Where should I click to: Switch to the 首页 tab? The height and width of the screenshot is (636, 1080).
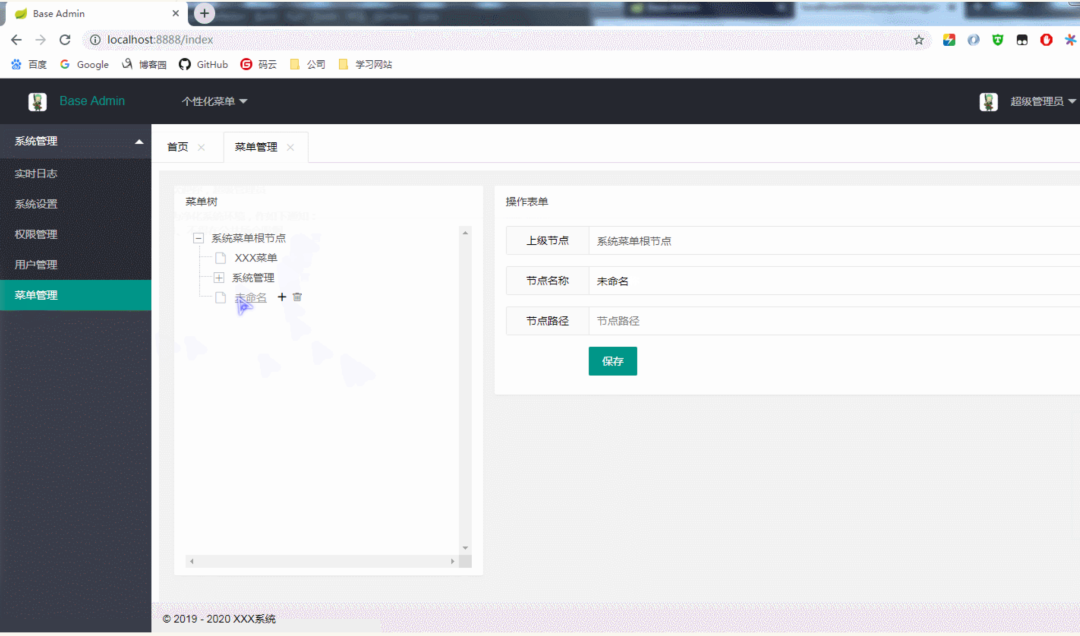(x=176, y=146)
